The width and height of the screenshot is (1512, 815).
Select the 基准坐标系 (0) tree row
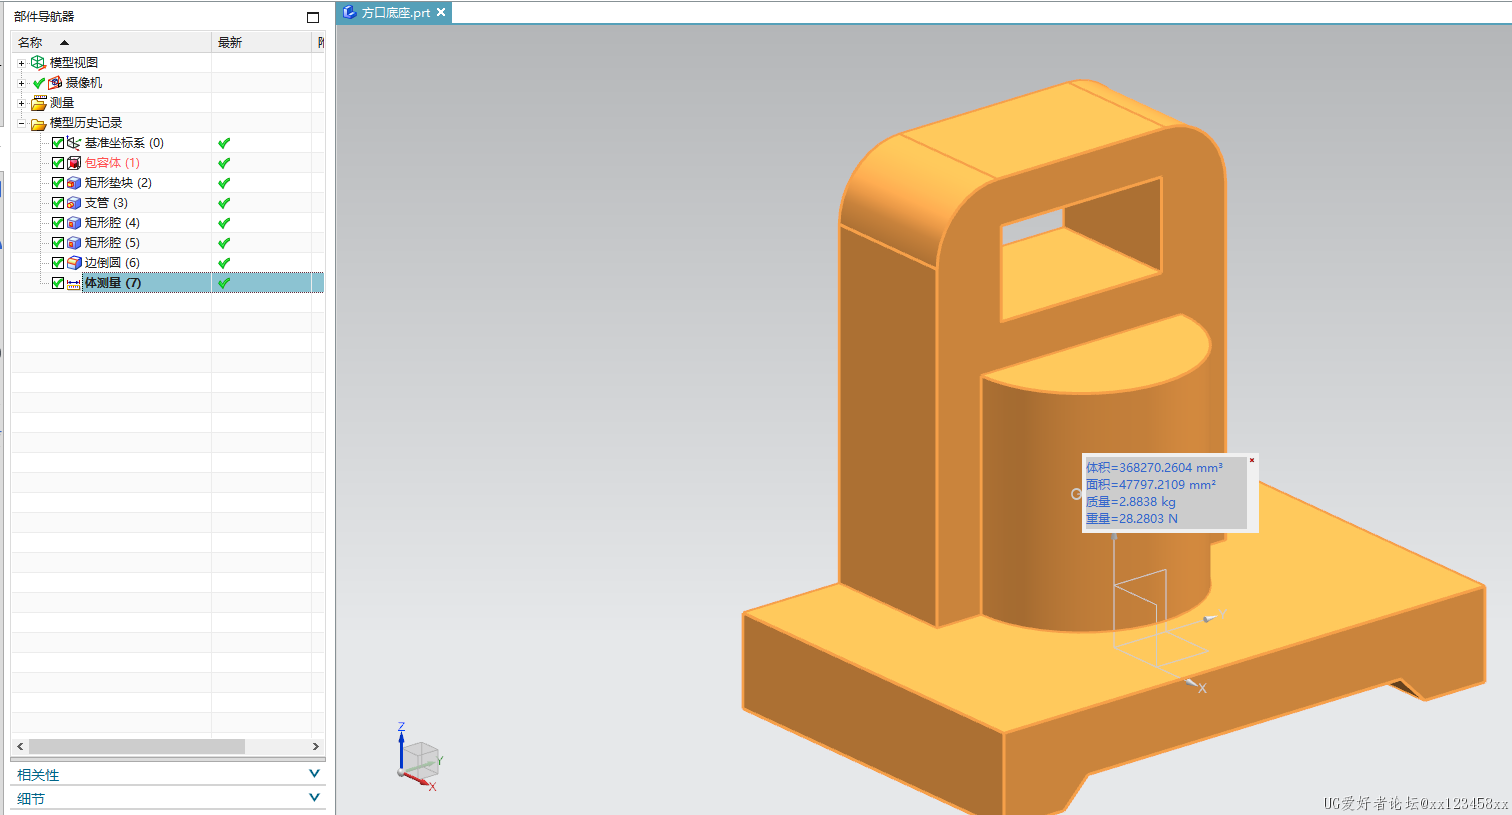[167, 143]
